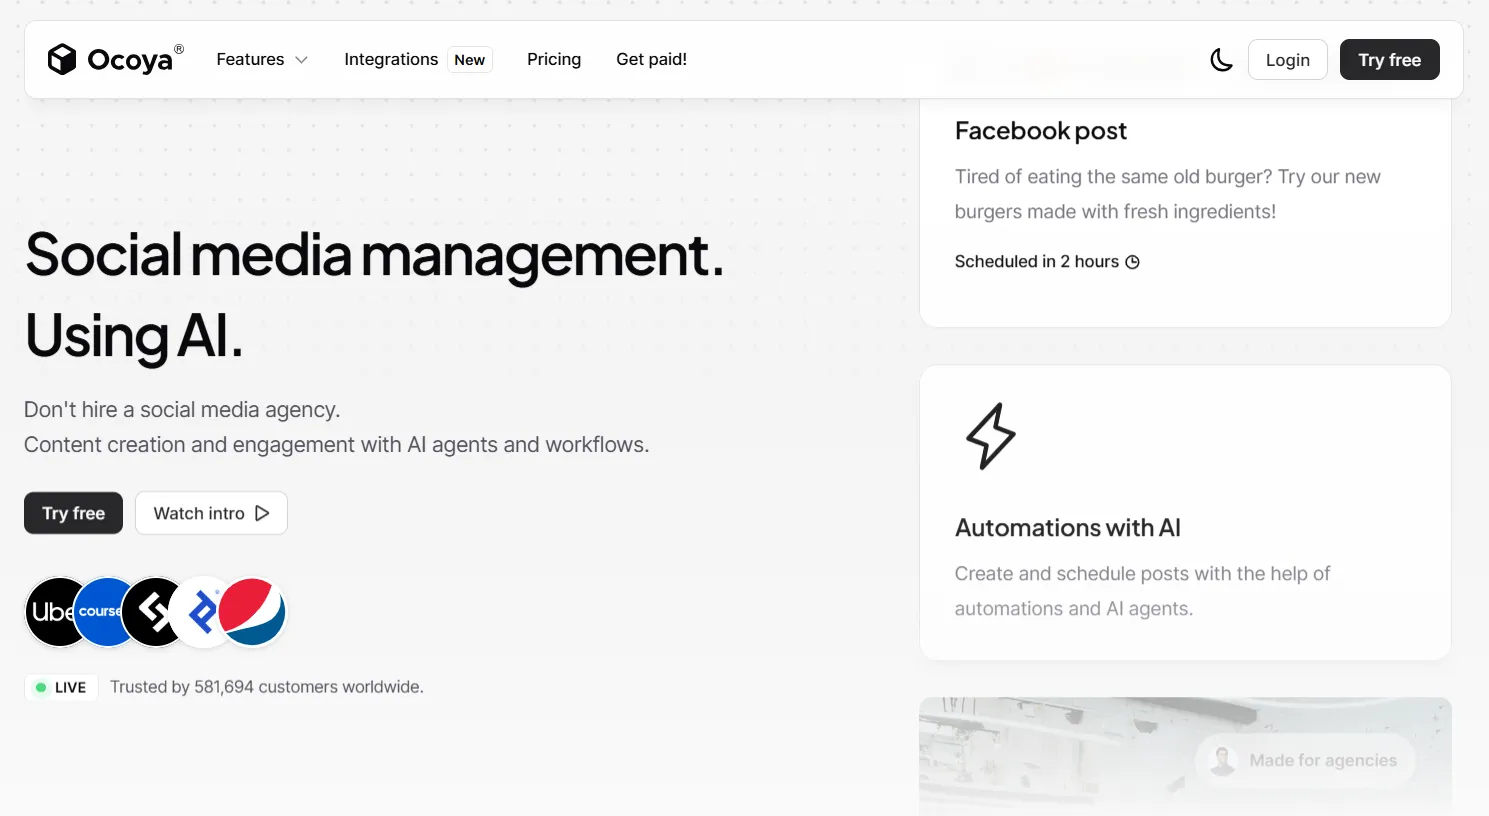Click the white circle with blue logo
This screenshot has height=816, width=1489.
[201, 611]
